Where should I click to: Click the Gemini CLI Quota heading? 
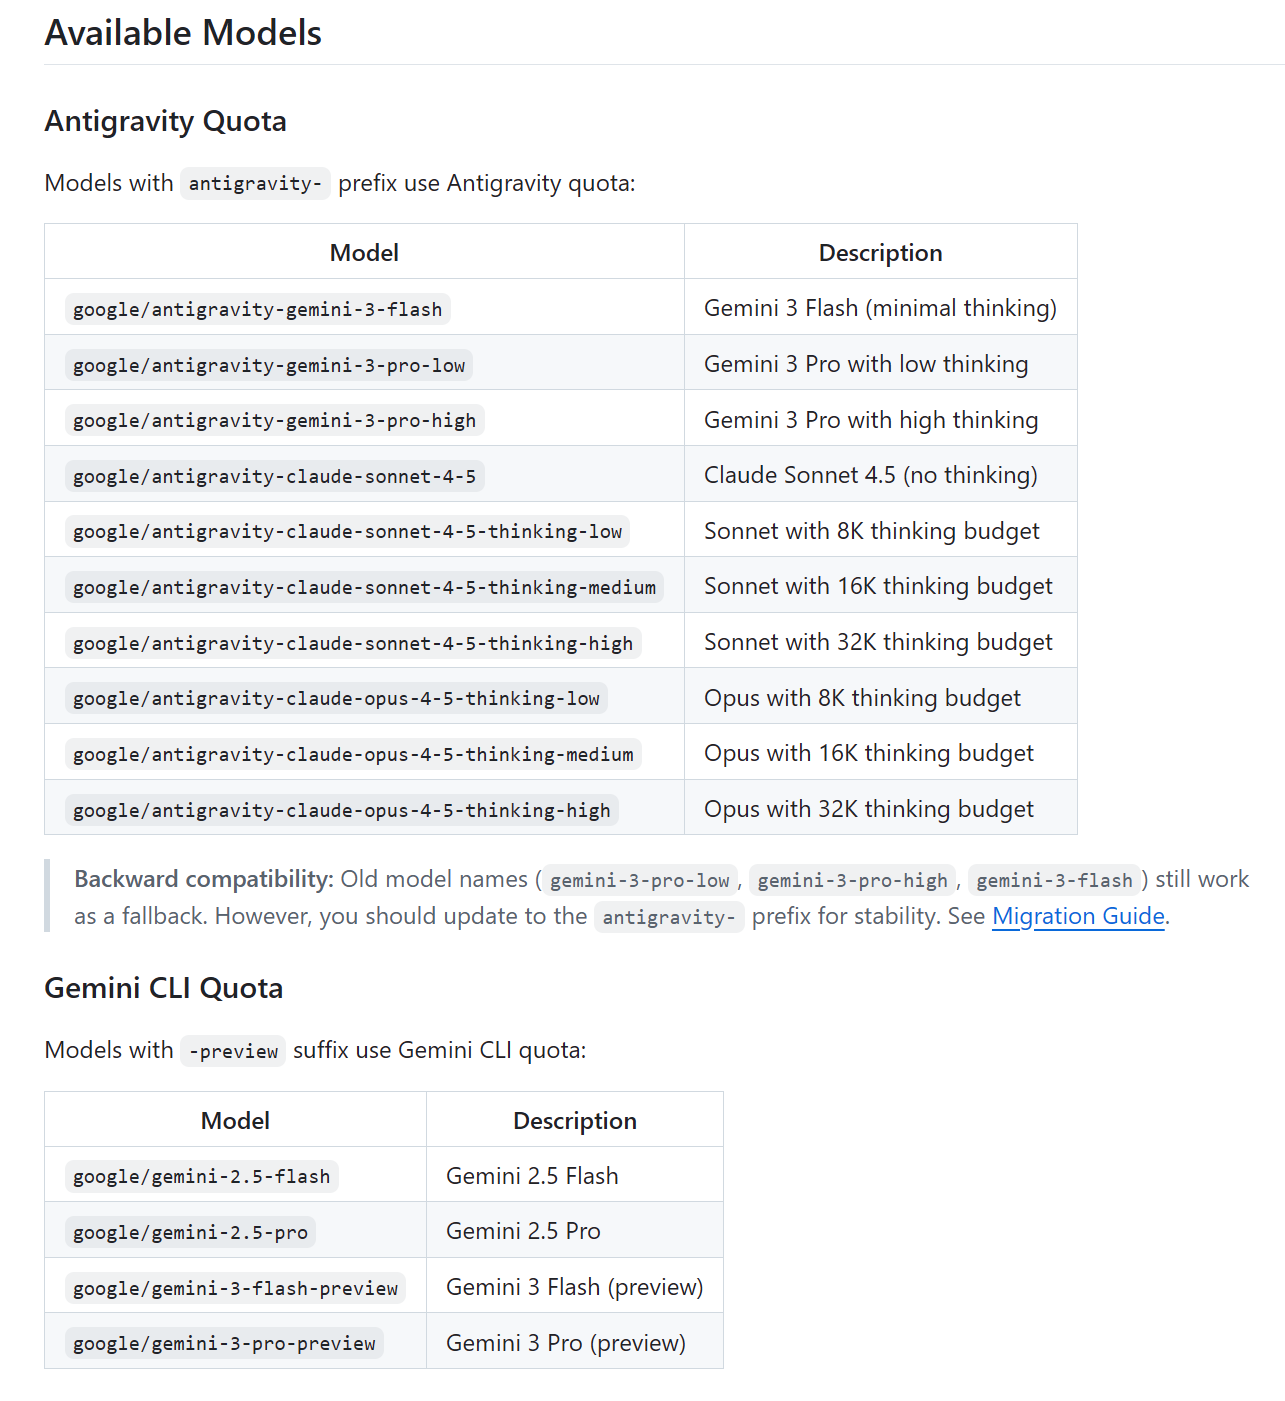pyautogui.click(x=163, y=988)
